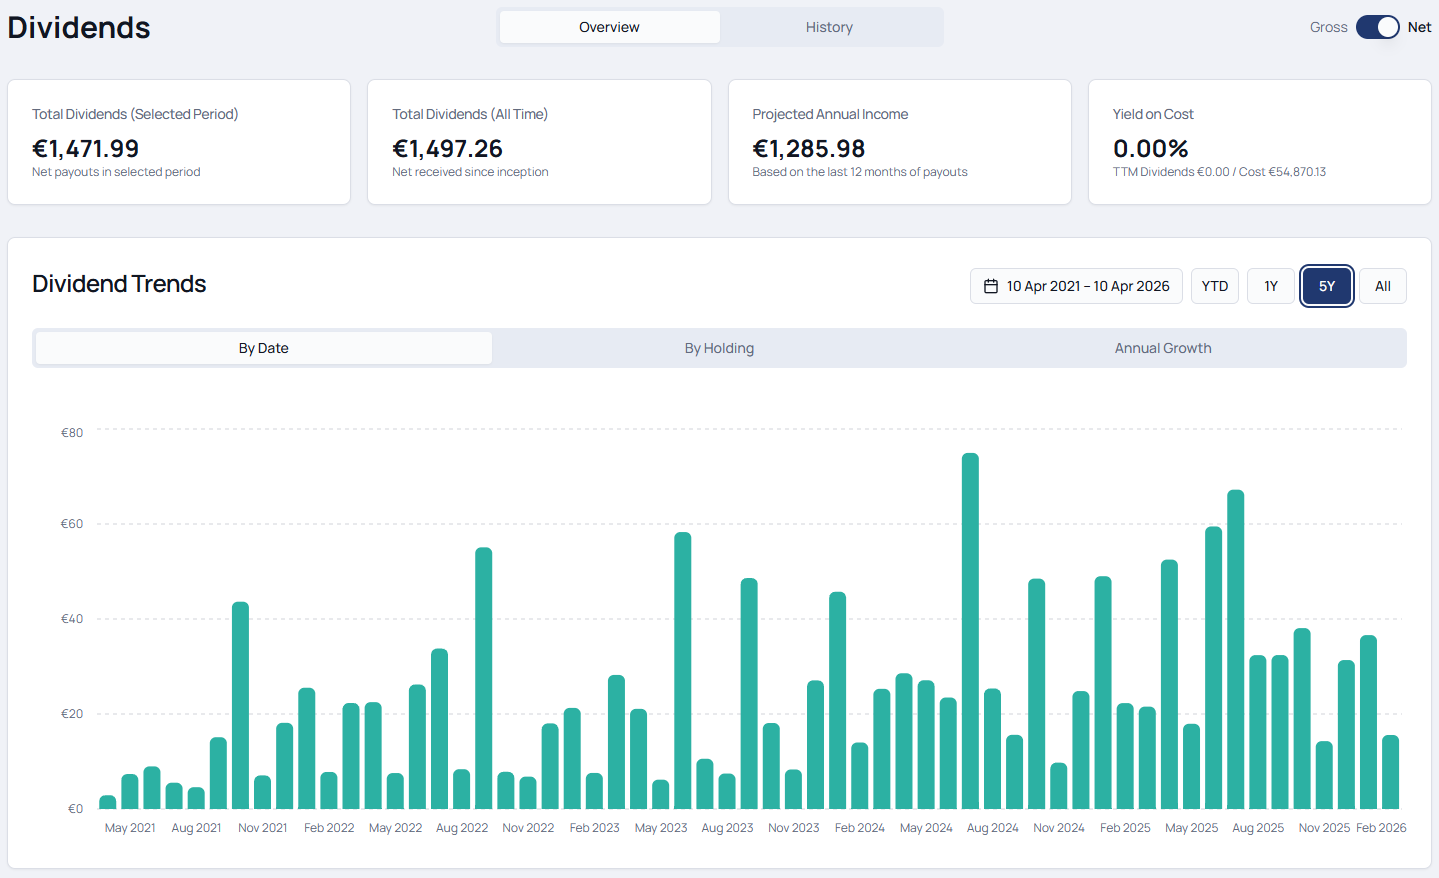Click the first bar, left of May 2021
Viewport: 1439px width, 878px height.
click(x=108, y=802)
